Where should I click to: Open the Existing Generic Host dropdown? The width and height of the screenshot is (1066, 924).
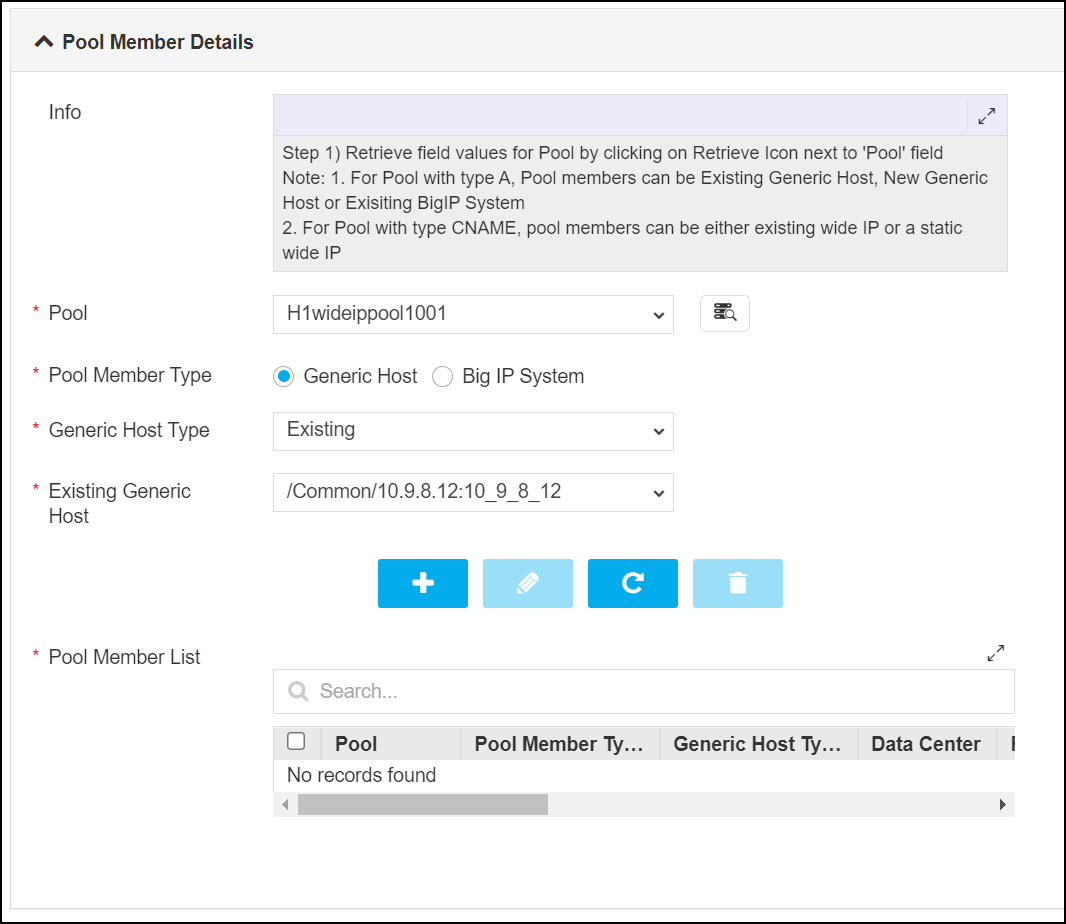click(473, 492)
